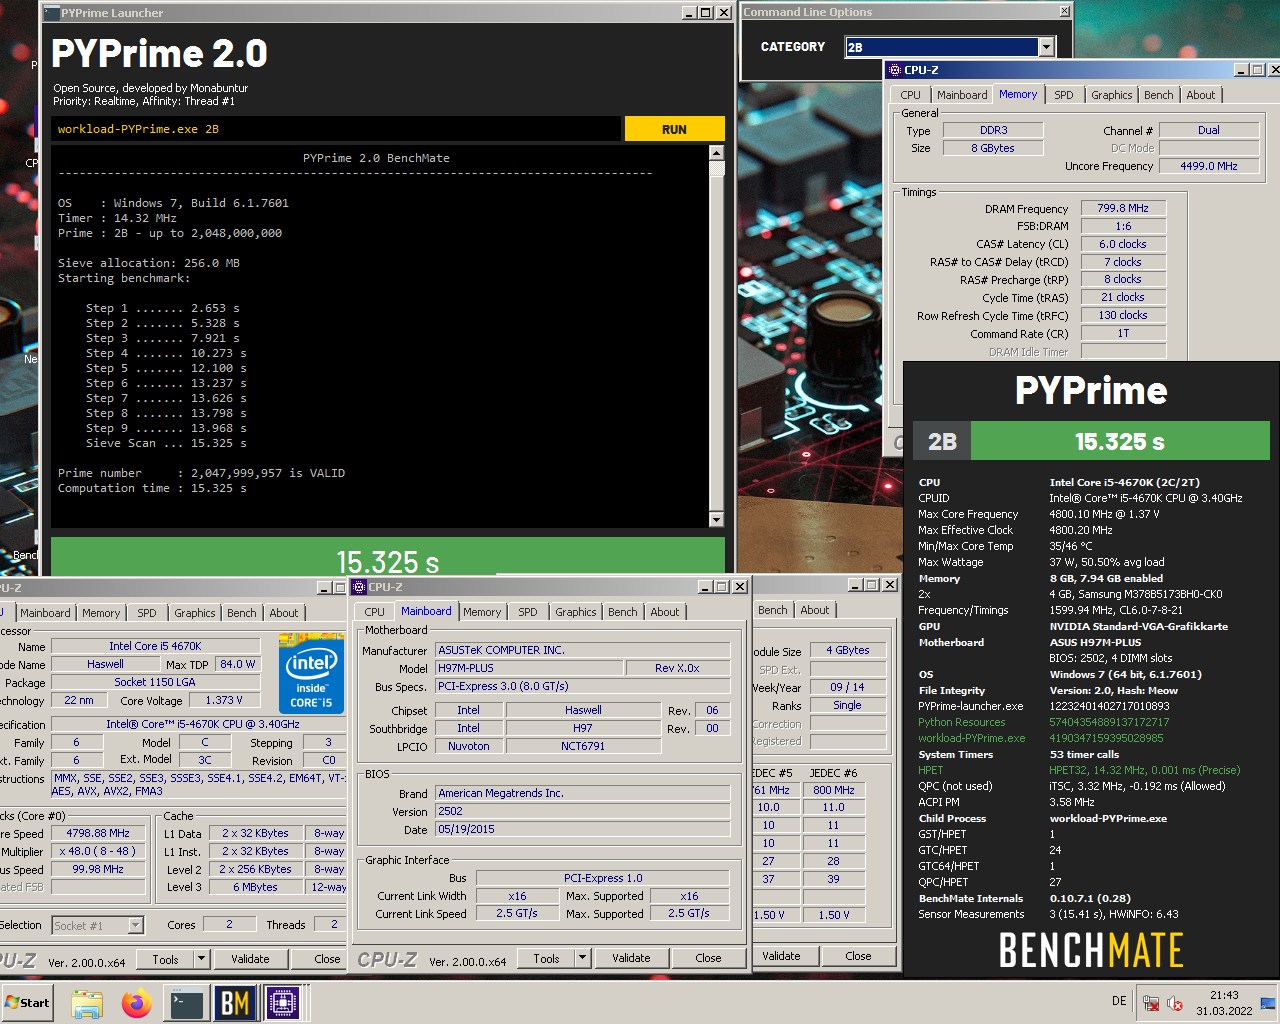The image size is (1280, 1024).
Task: Maximize the PYPrime Launcher window
Action: [706, 13]
